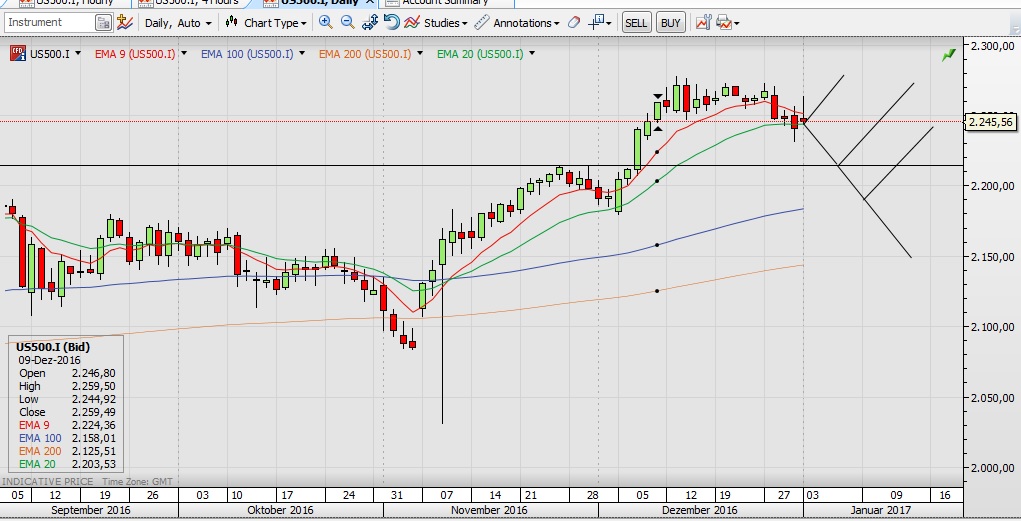Image resolution: width=1021 pixels, height=521 pixels.
Task: Open the Annotations dropdown menu
Action: tap(517, 23)
